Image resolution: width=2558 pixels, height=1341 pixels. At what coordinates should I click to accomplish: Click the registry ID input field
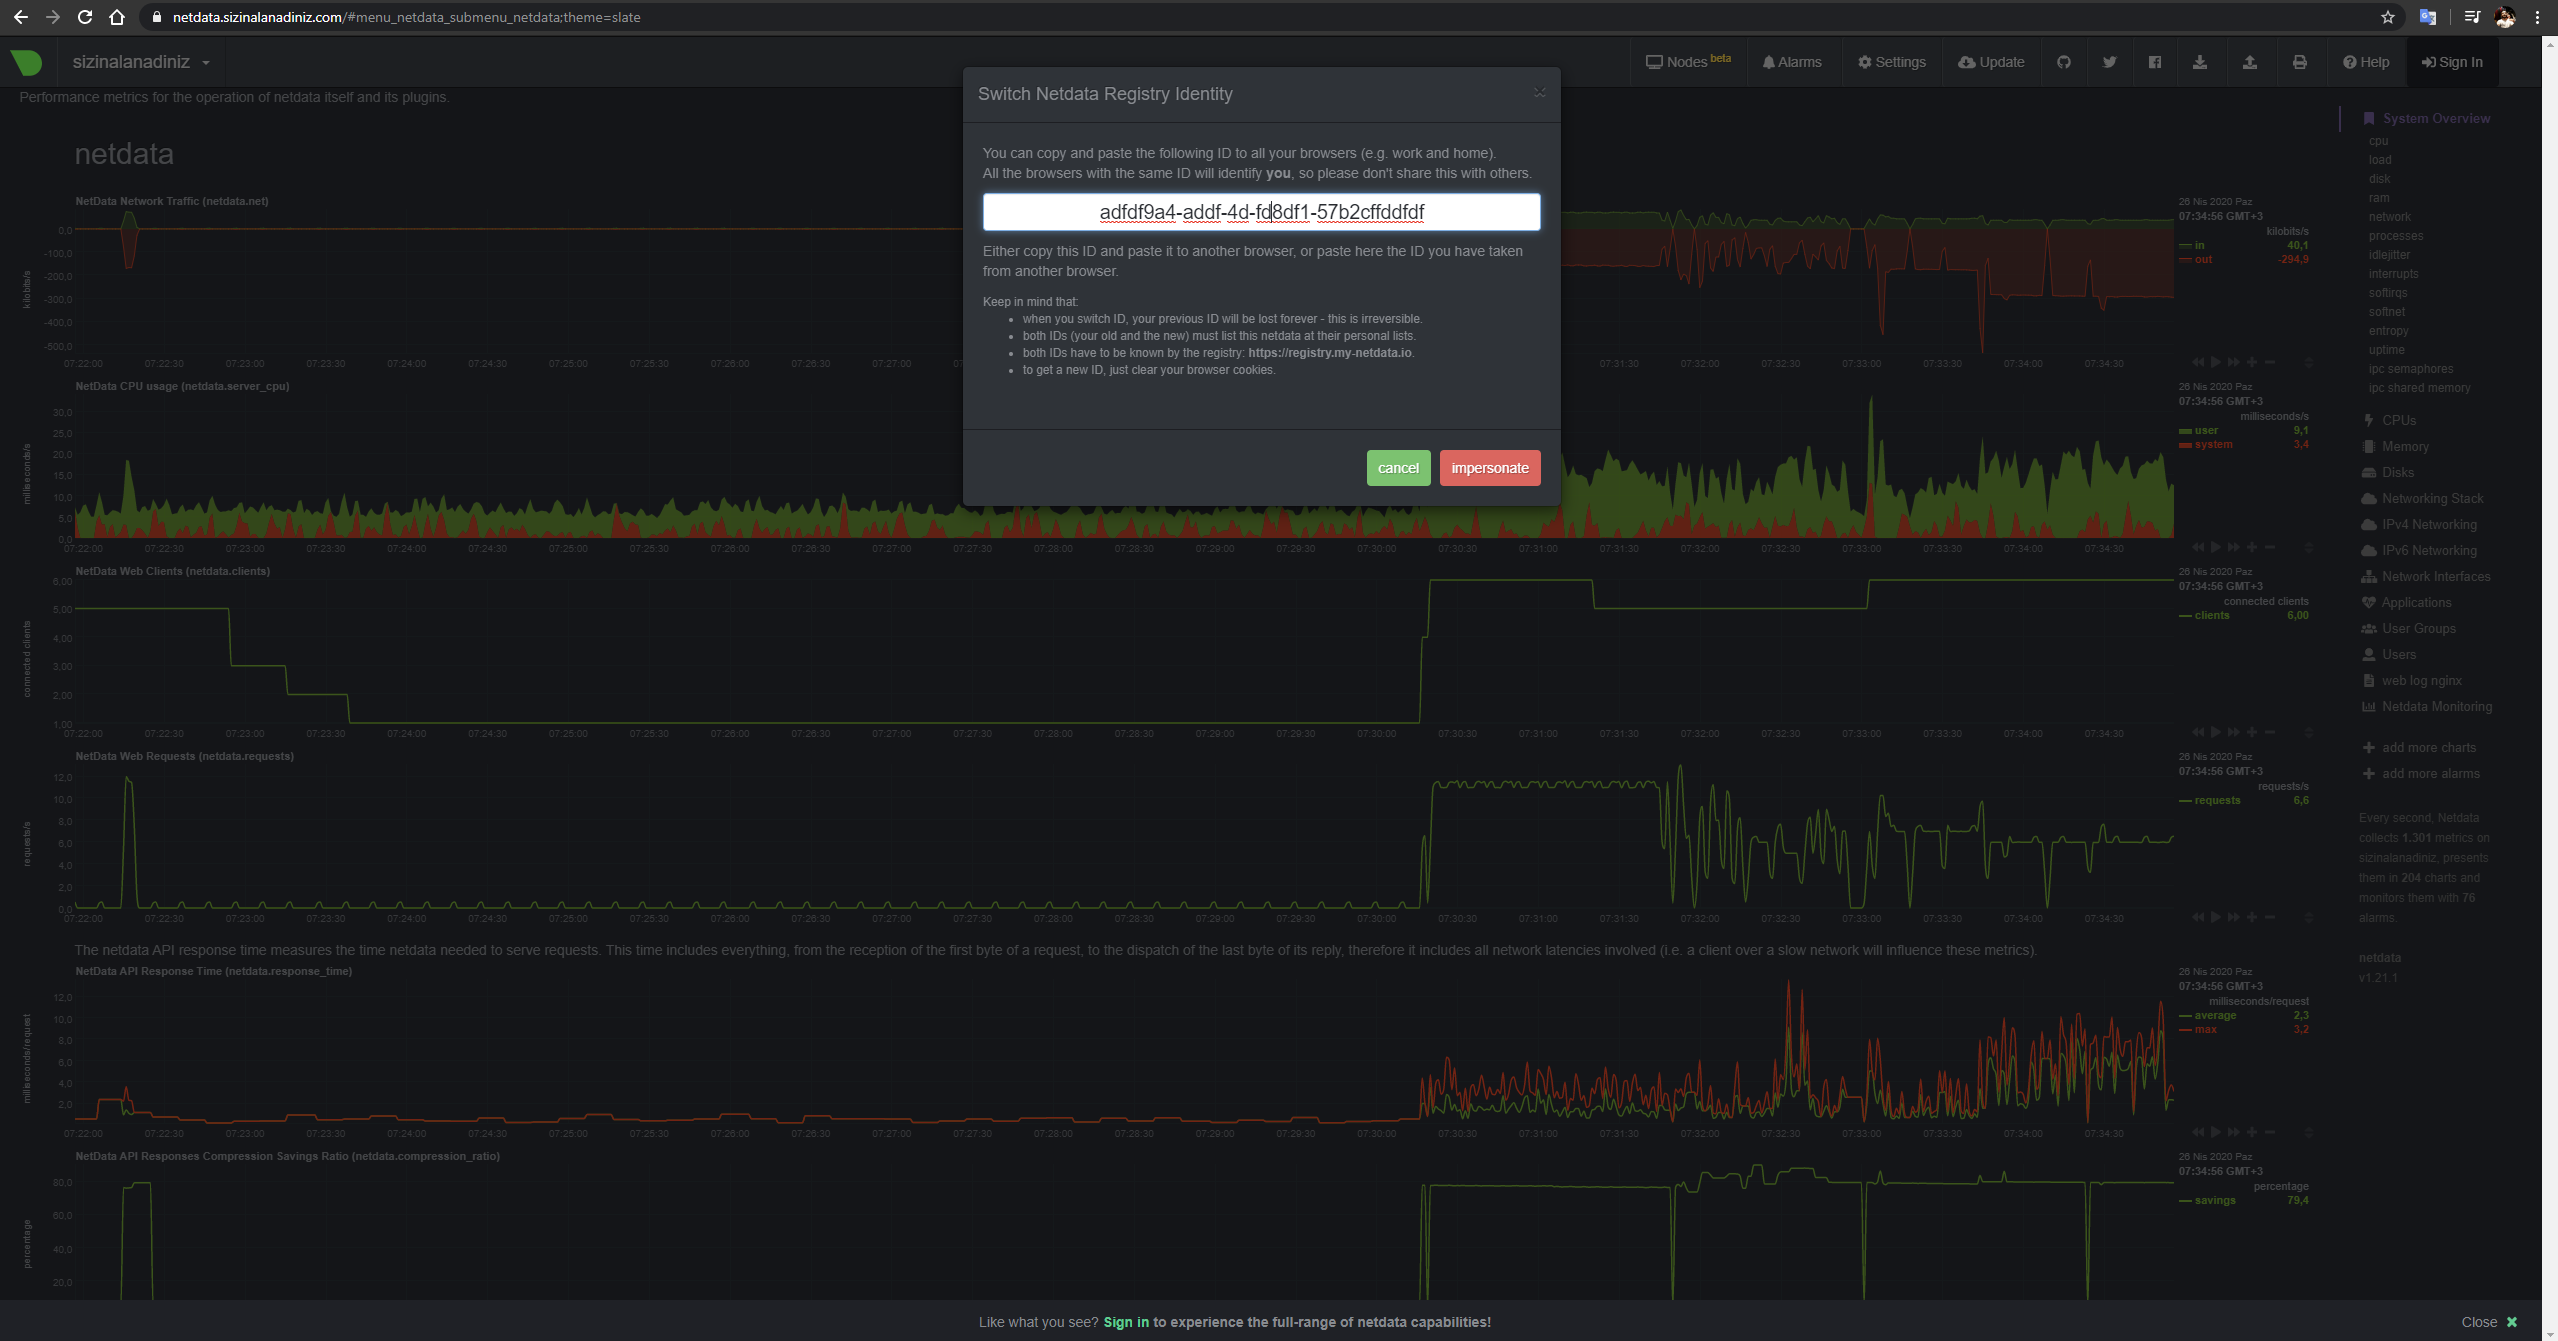1261,212
